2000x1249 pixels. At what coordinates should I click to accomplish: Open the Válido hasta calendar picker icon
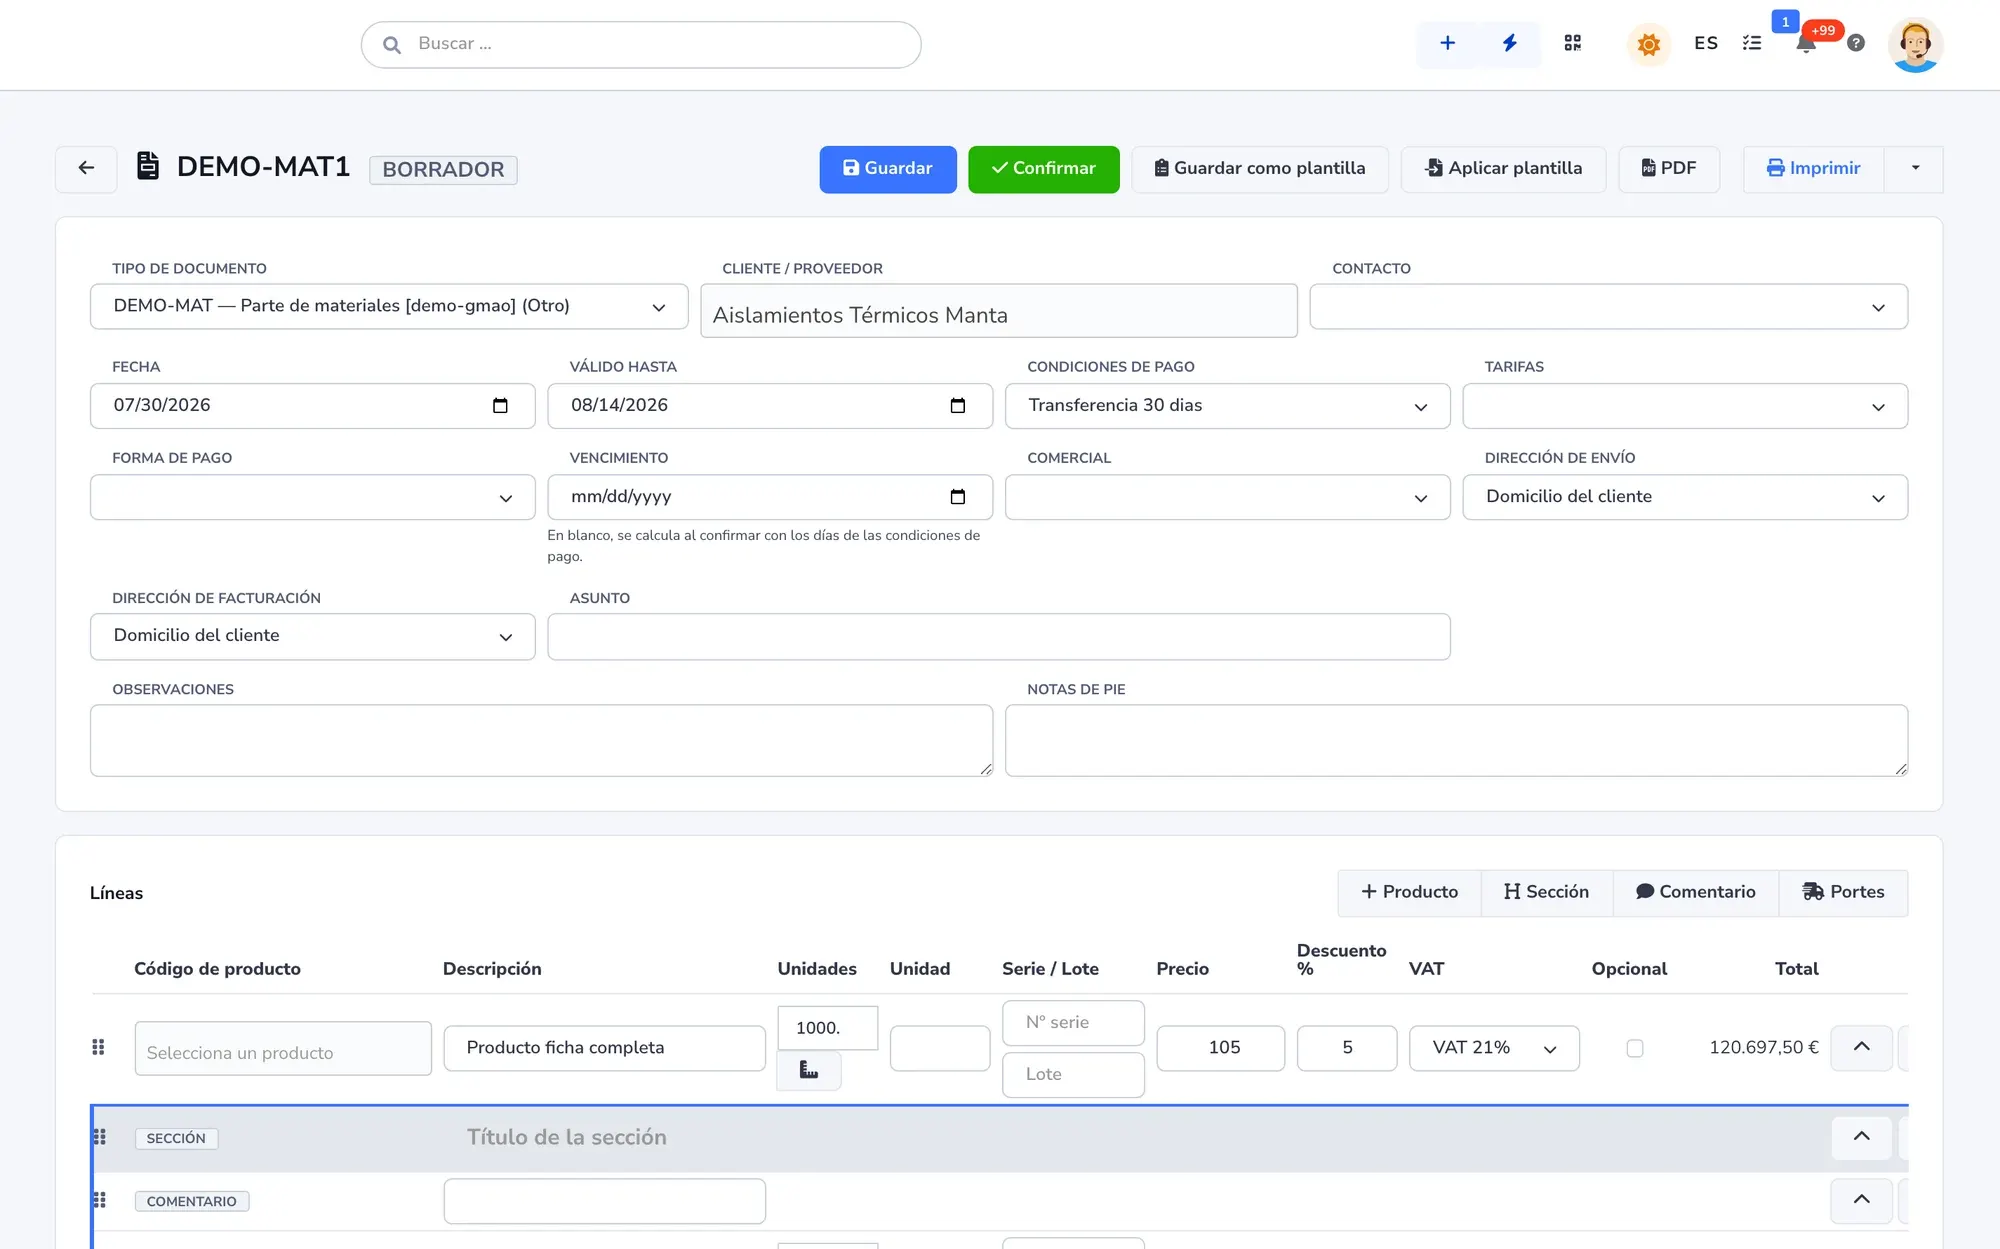pos(958,406)
